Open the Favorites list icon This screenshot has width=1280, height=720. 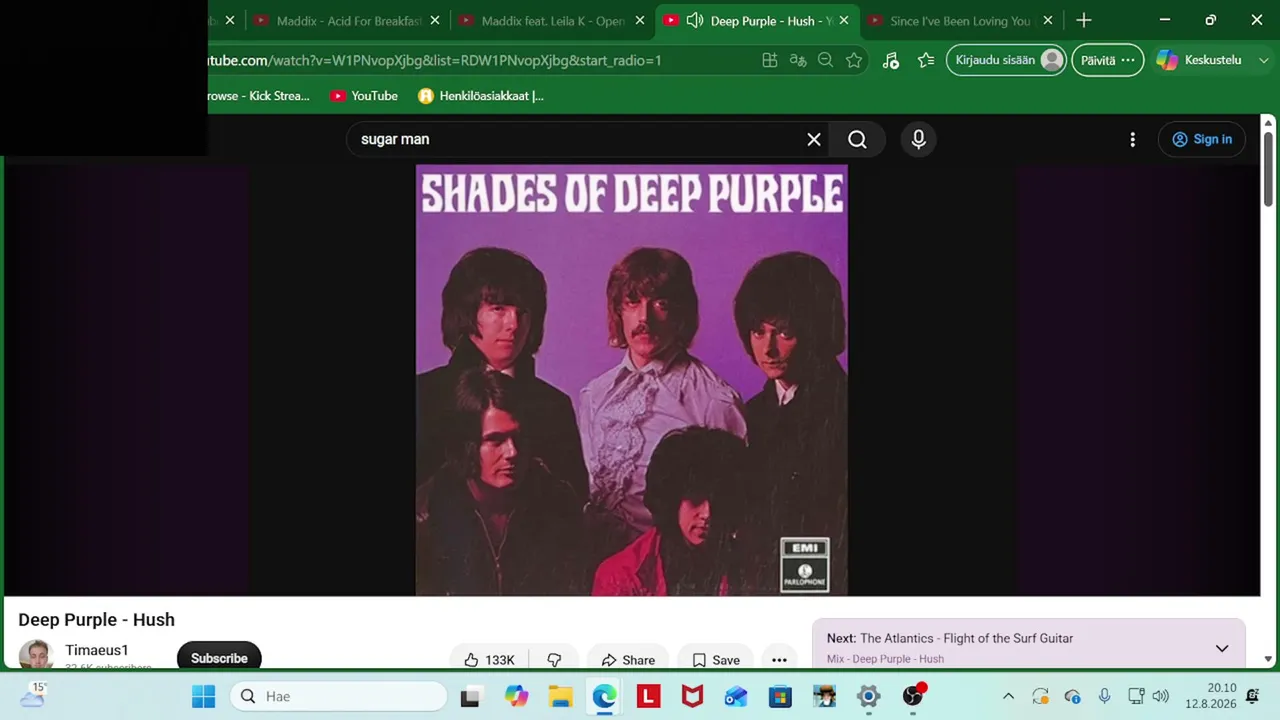926,60
